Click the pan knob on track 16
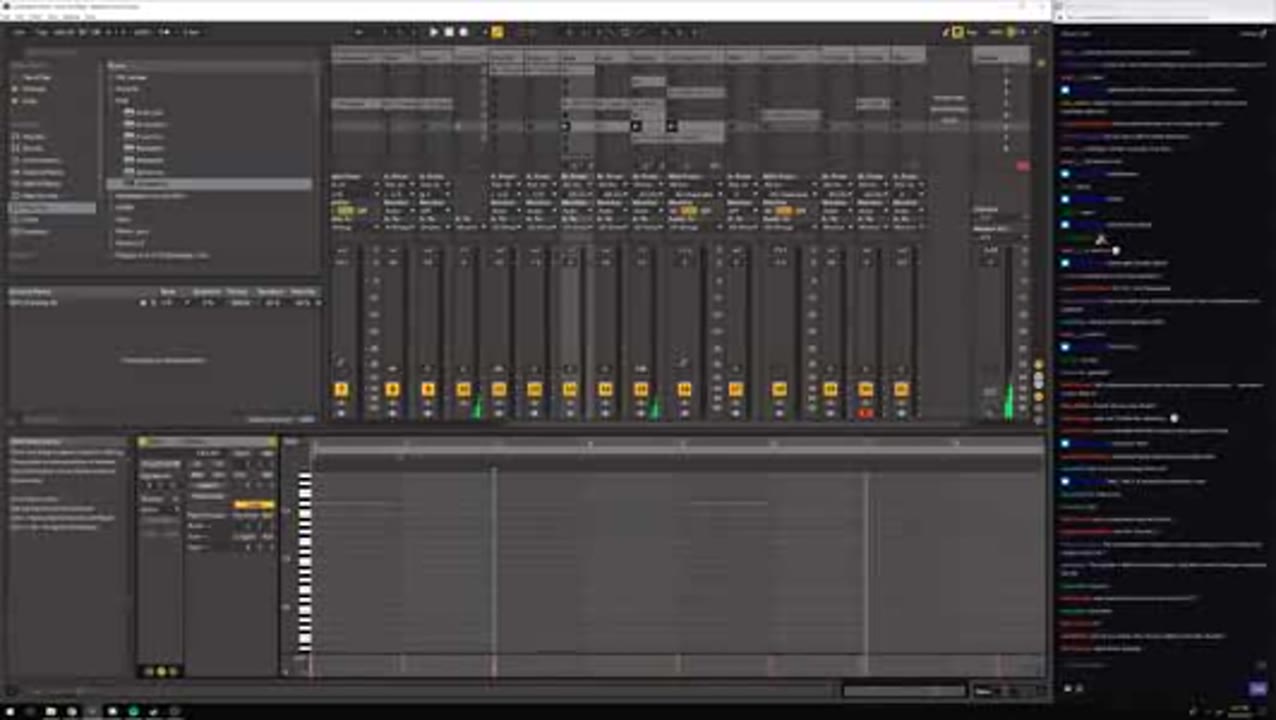Viewport: 1276px width, 720px height. point(684,363)
